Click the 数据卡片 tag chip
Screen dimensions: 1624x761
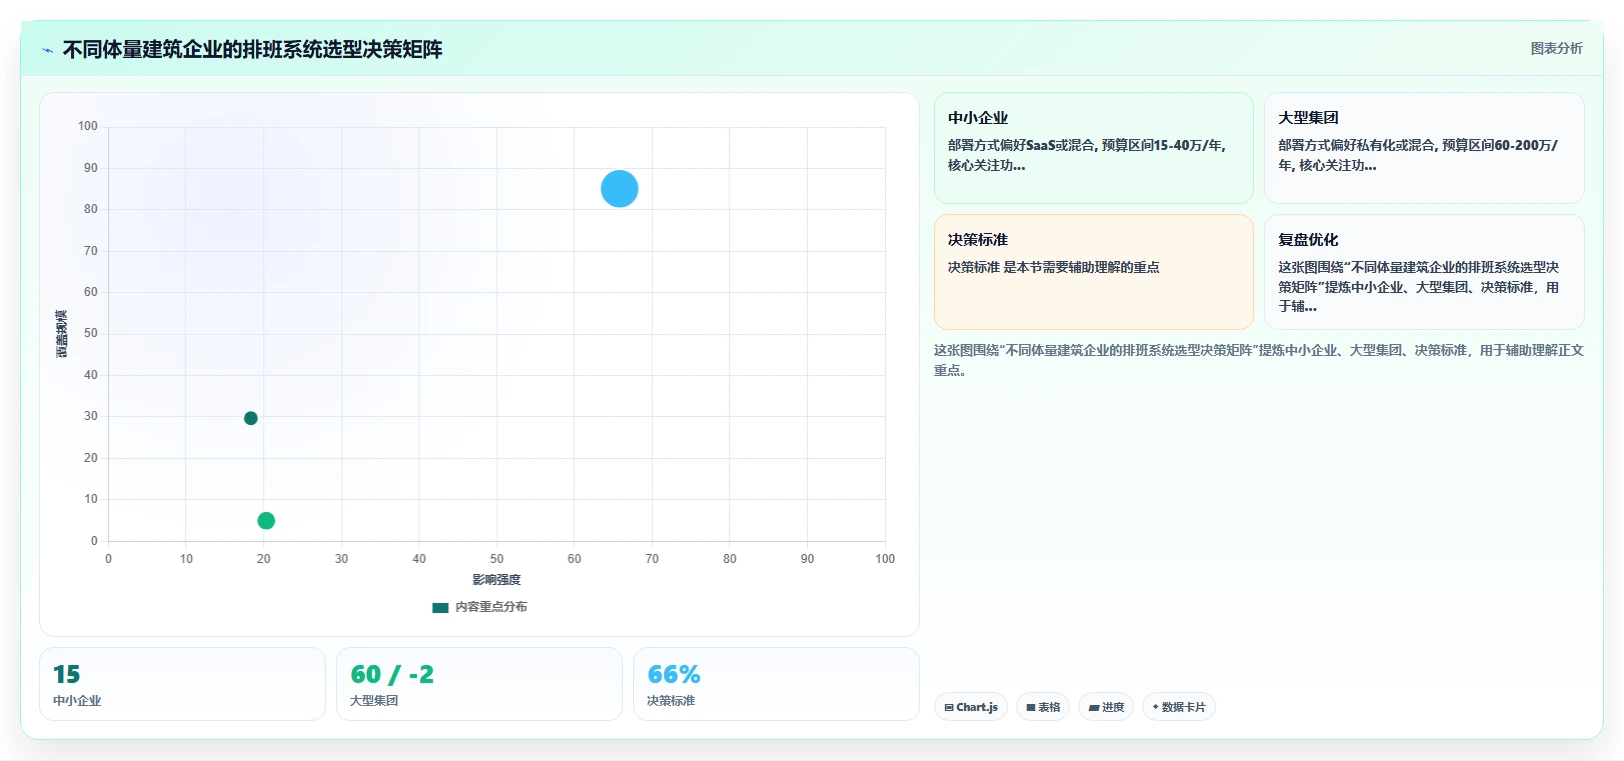point(1179,707)
